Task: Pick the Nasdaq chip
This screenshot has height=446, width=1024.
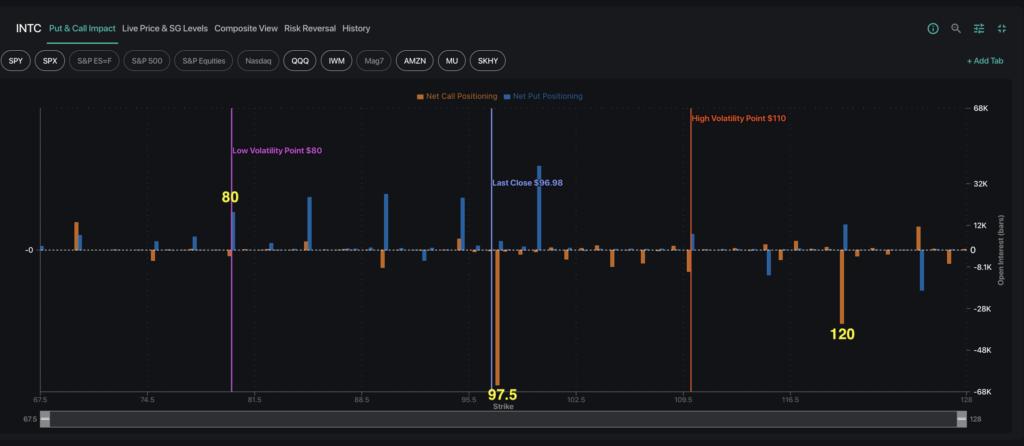Action: click(x=258, y=61)
